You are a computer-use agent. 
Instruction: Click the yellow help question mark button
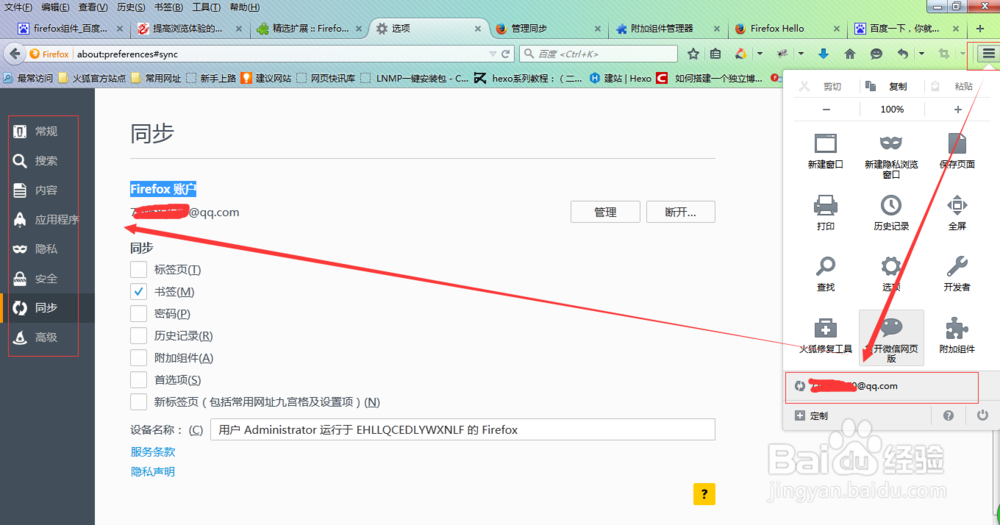pos(704,494)
